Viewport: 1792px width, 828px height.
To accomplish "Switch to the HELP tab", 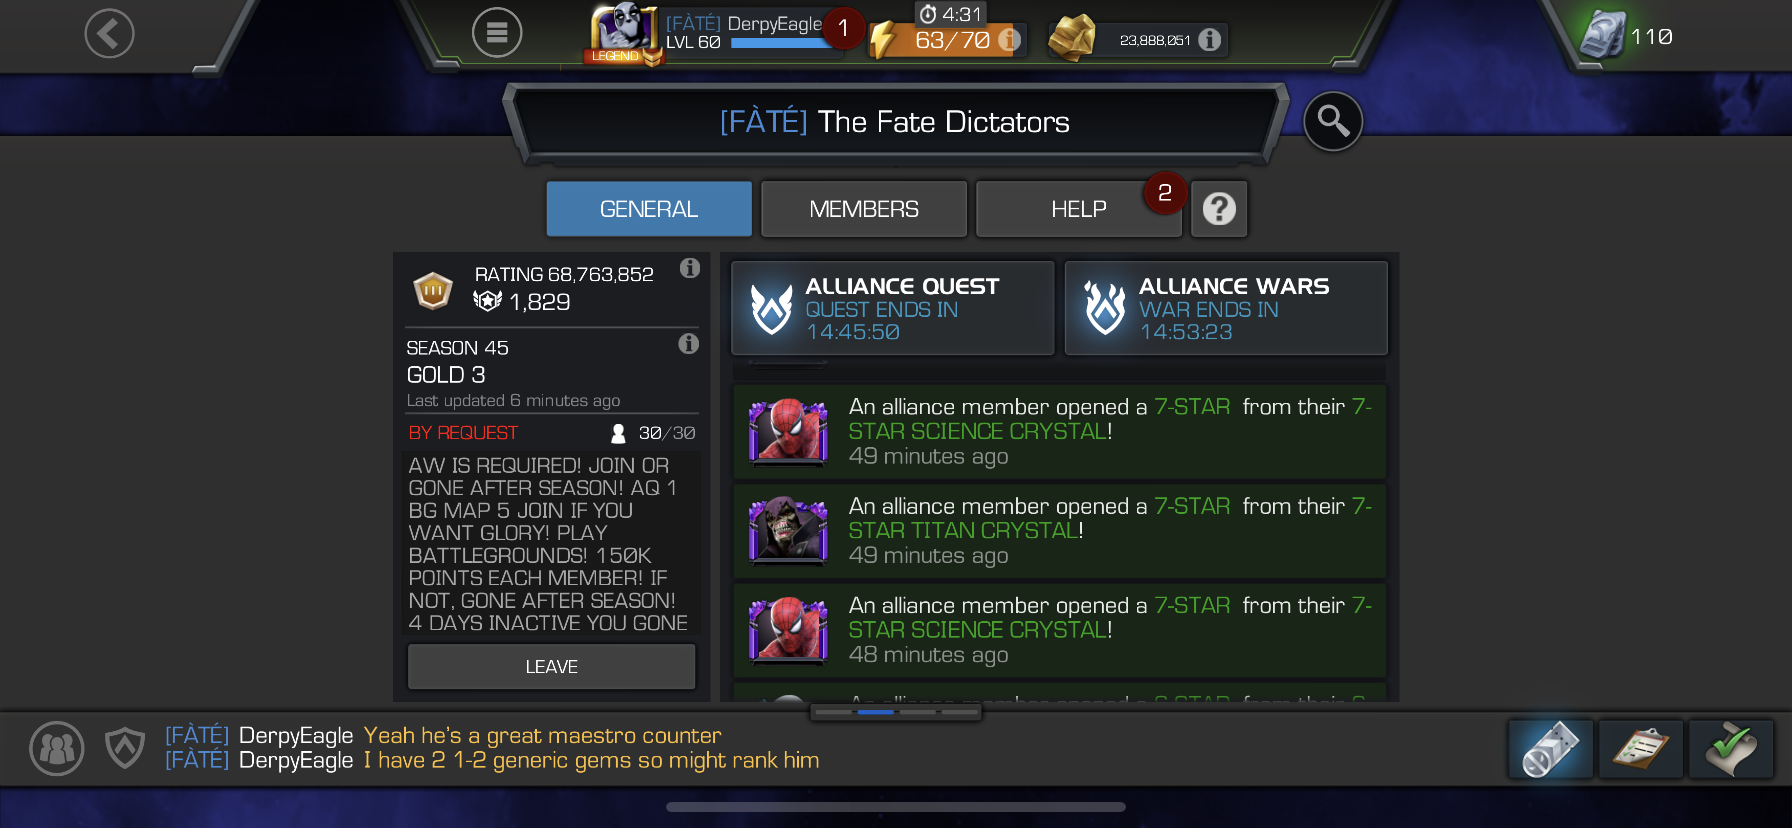I will click(x=1079, y=209).
